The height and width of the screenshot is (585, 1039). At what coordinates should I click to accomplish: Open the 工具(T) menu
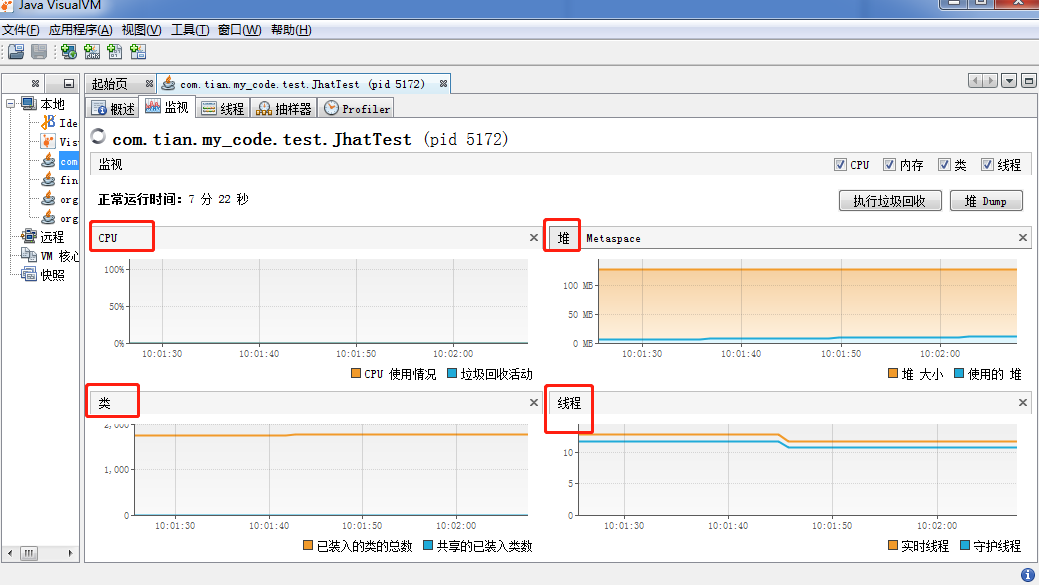[190, 30]
